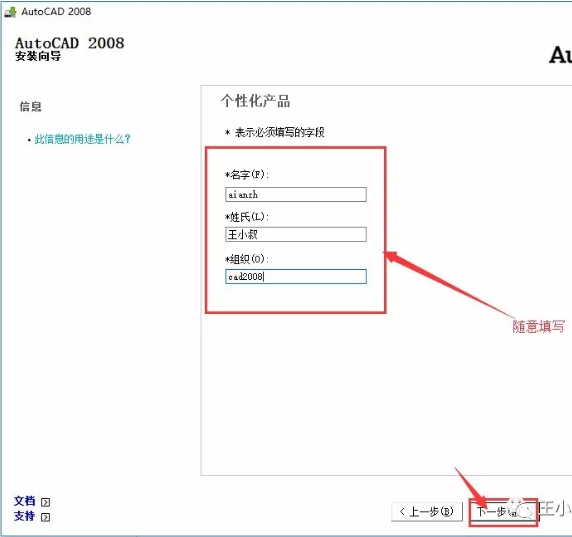The height and width of the screenshot is (537, 572).
Task: Click the *名字(F): label
Action: coord(247,175)
